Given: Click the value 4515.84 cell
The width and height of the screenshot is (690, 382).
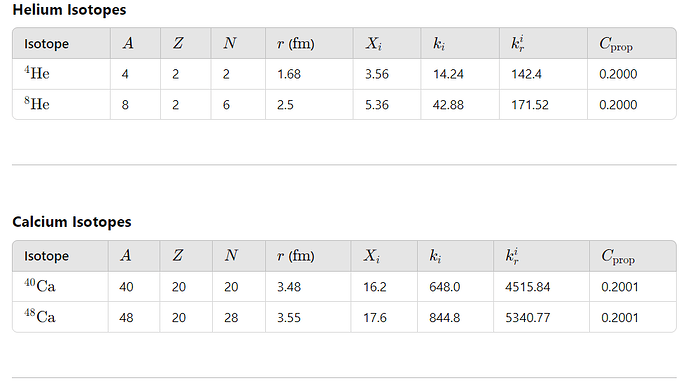Looking at the screenshot, I should (541, 286).
